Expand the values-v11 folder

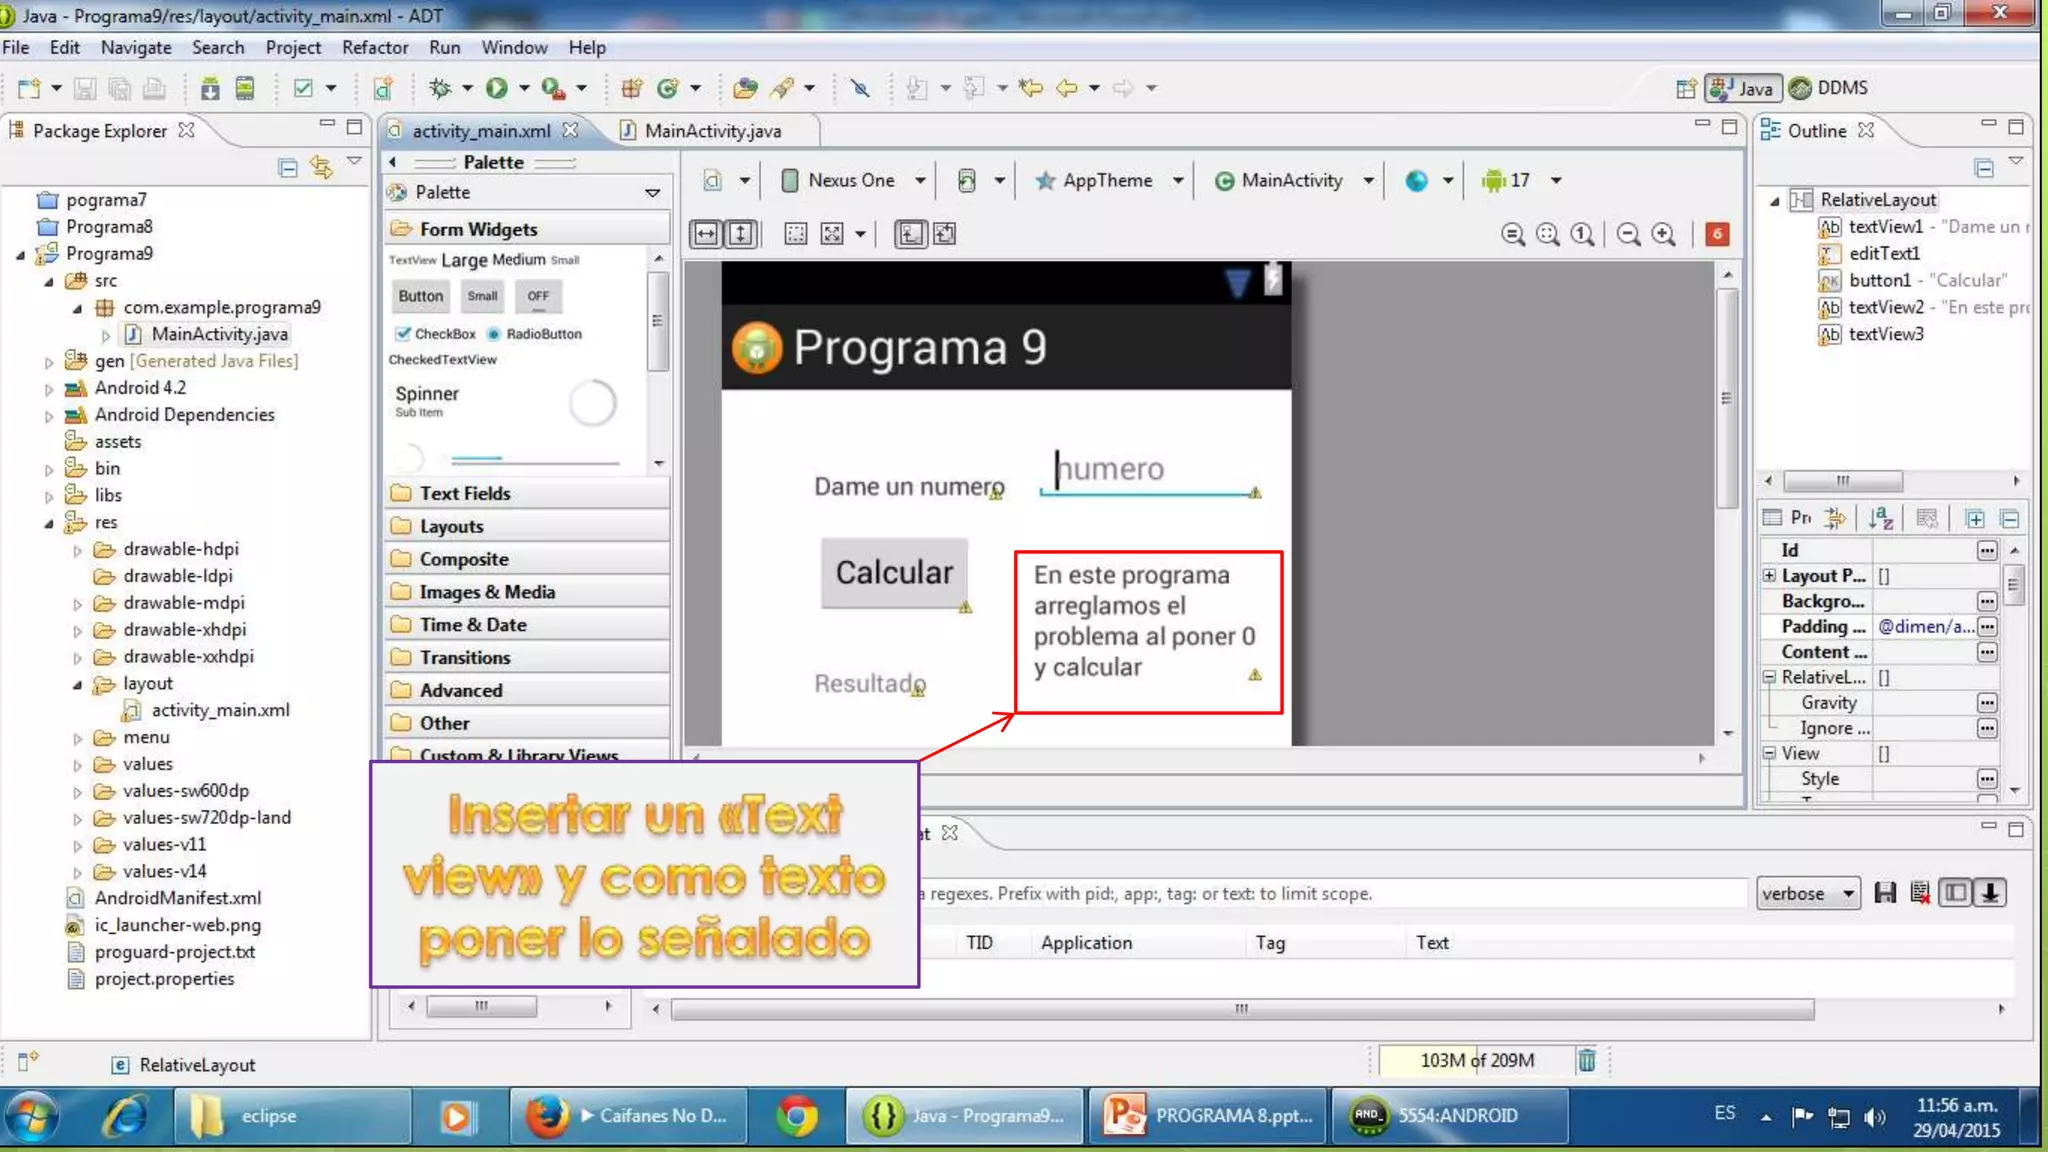click(x=78, y=845)
